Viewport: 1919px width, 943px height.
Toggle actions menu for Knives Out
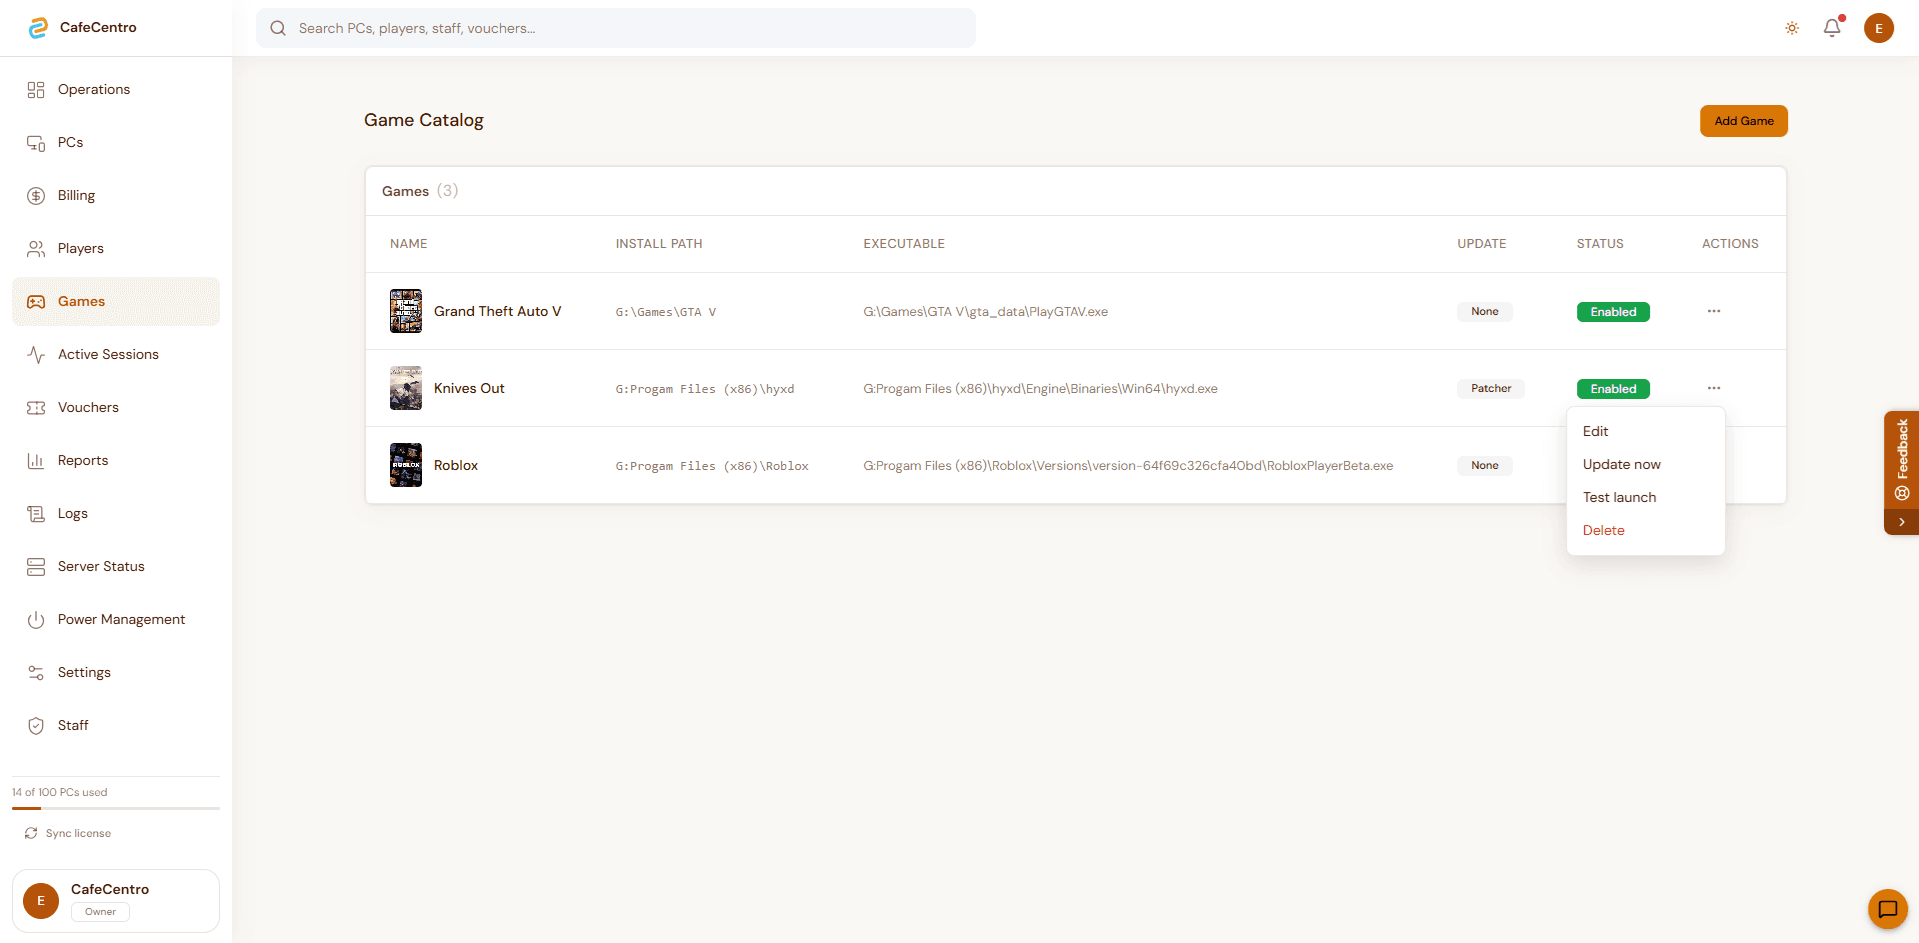coord(1714,388)
